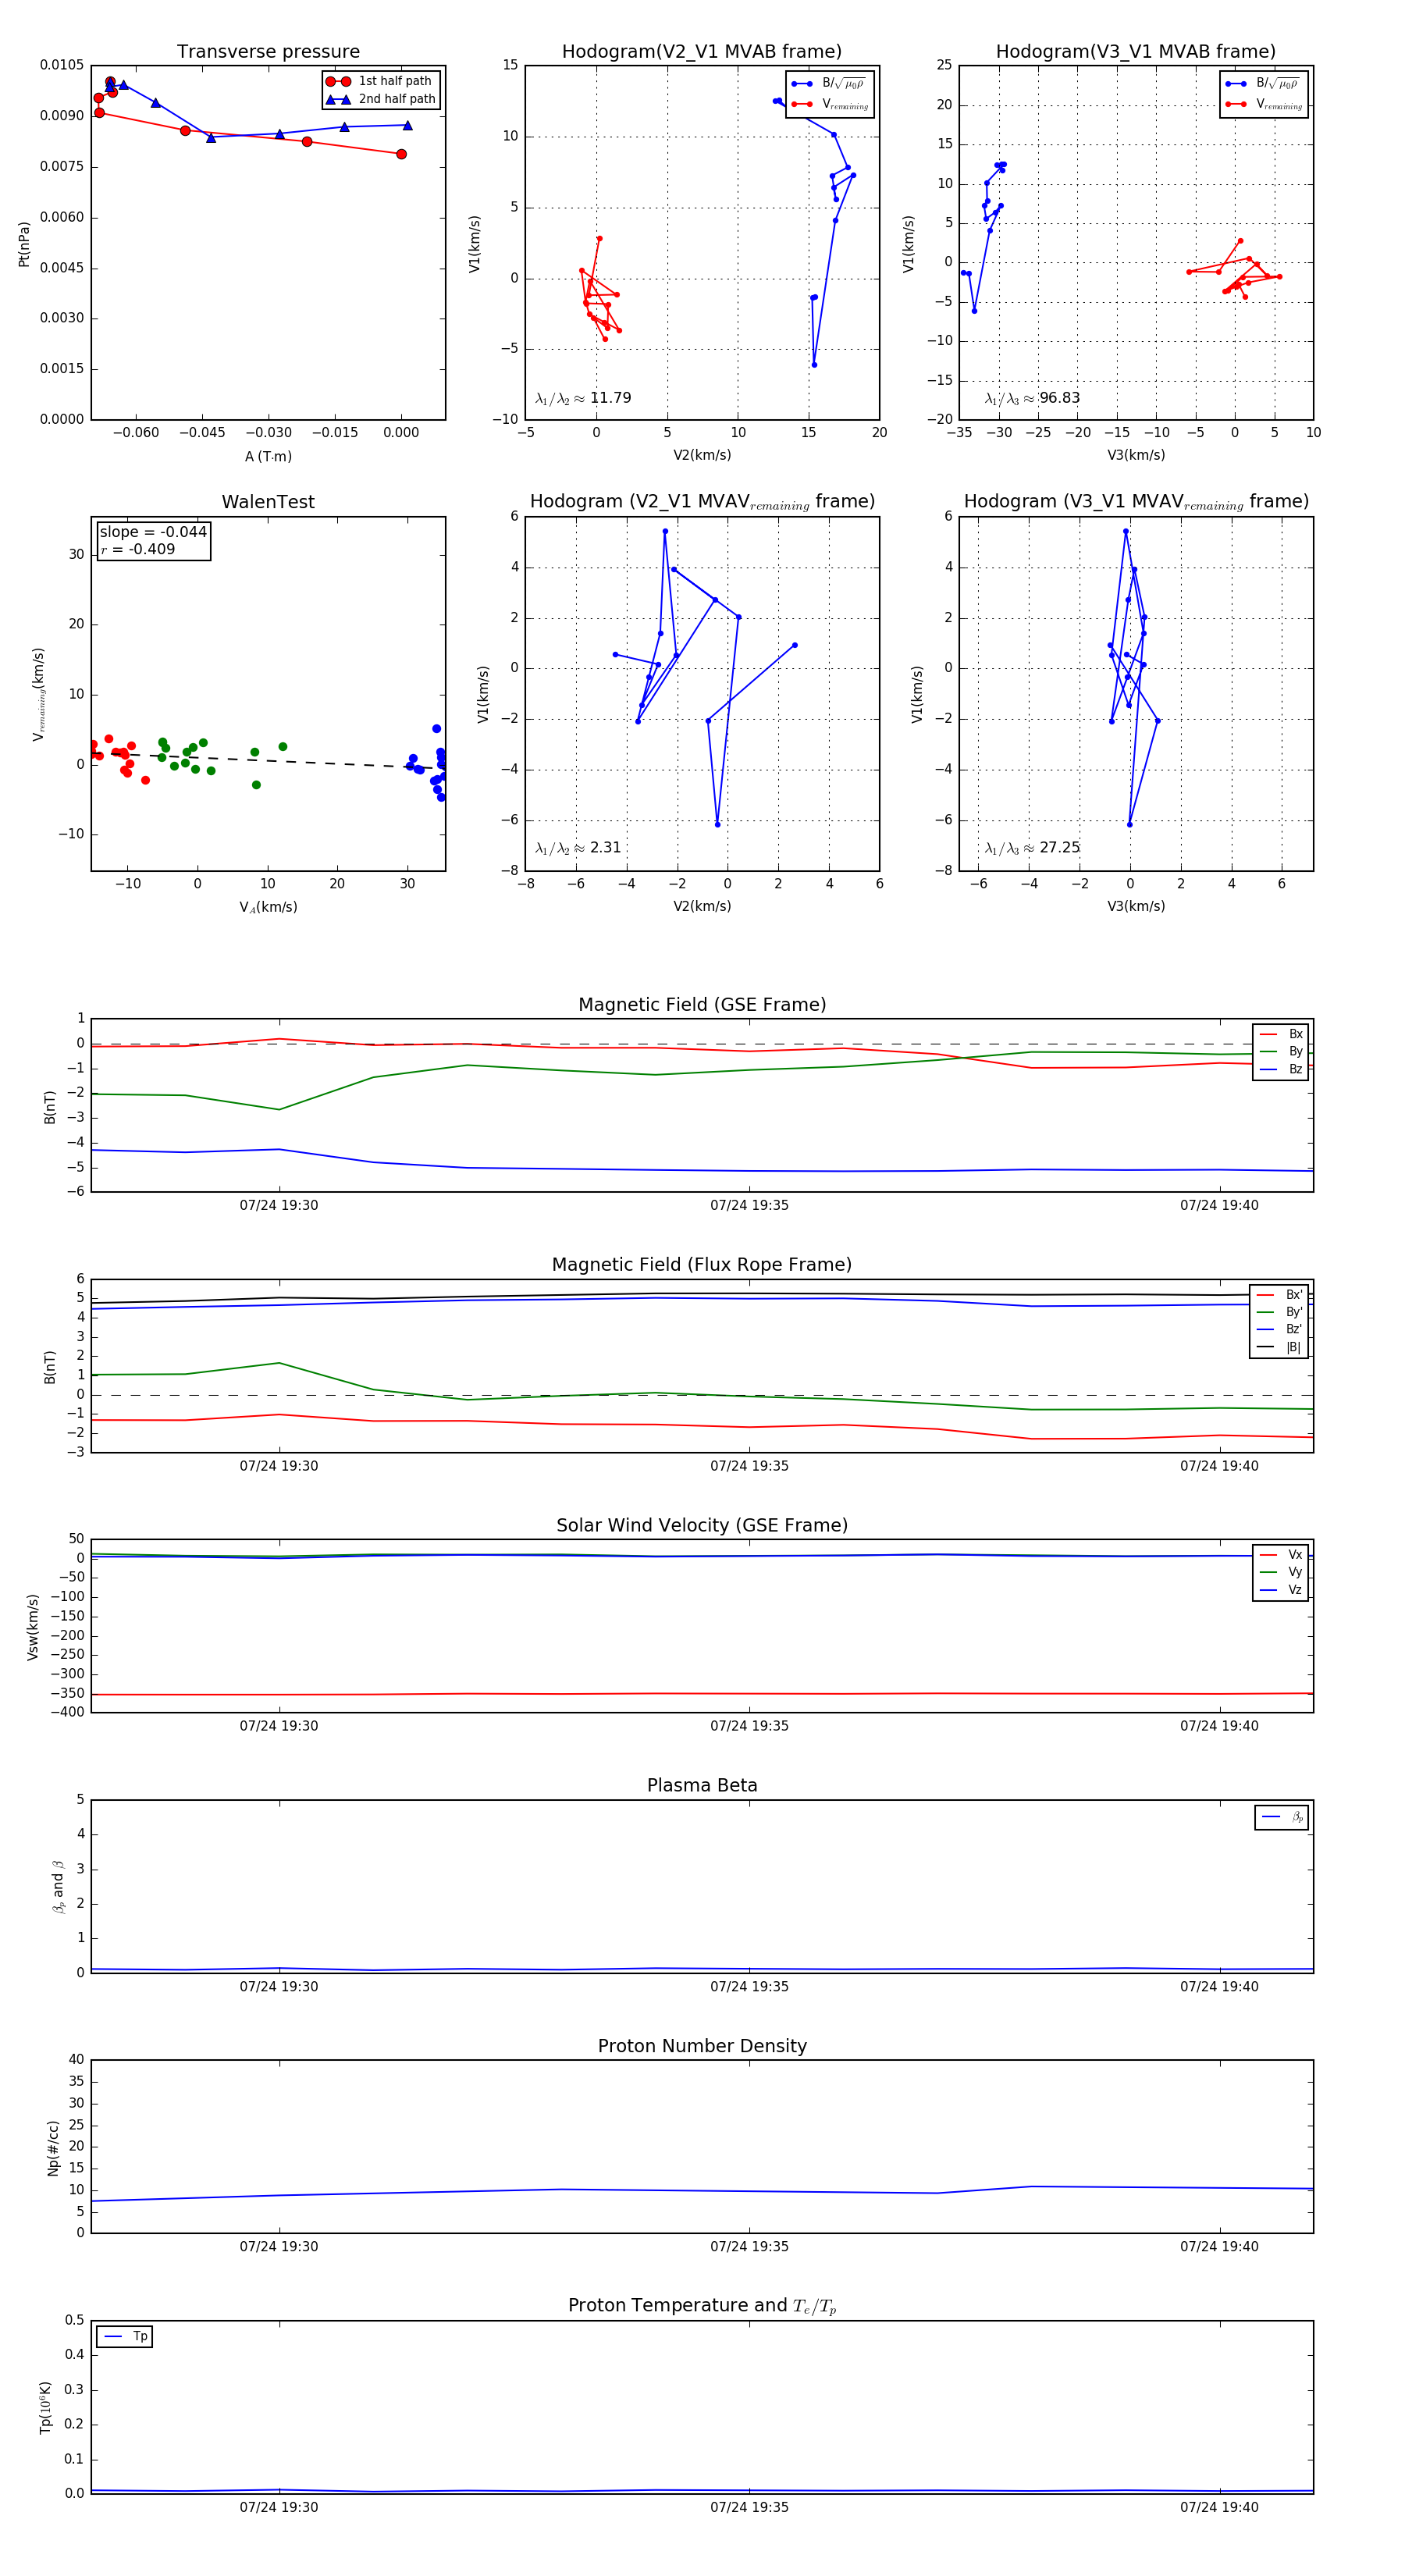Click the 'Vsw(km/s)' y-axis label
The image size is (1405, 2576).
pyautogui.click(x=33, y=1627)
